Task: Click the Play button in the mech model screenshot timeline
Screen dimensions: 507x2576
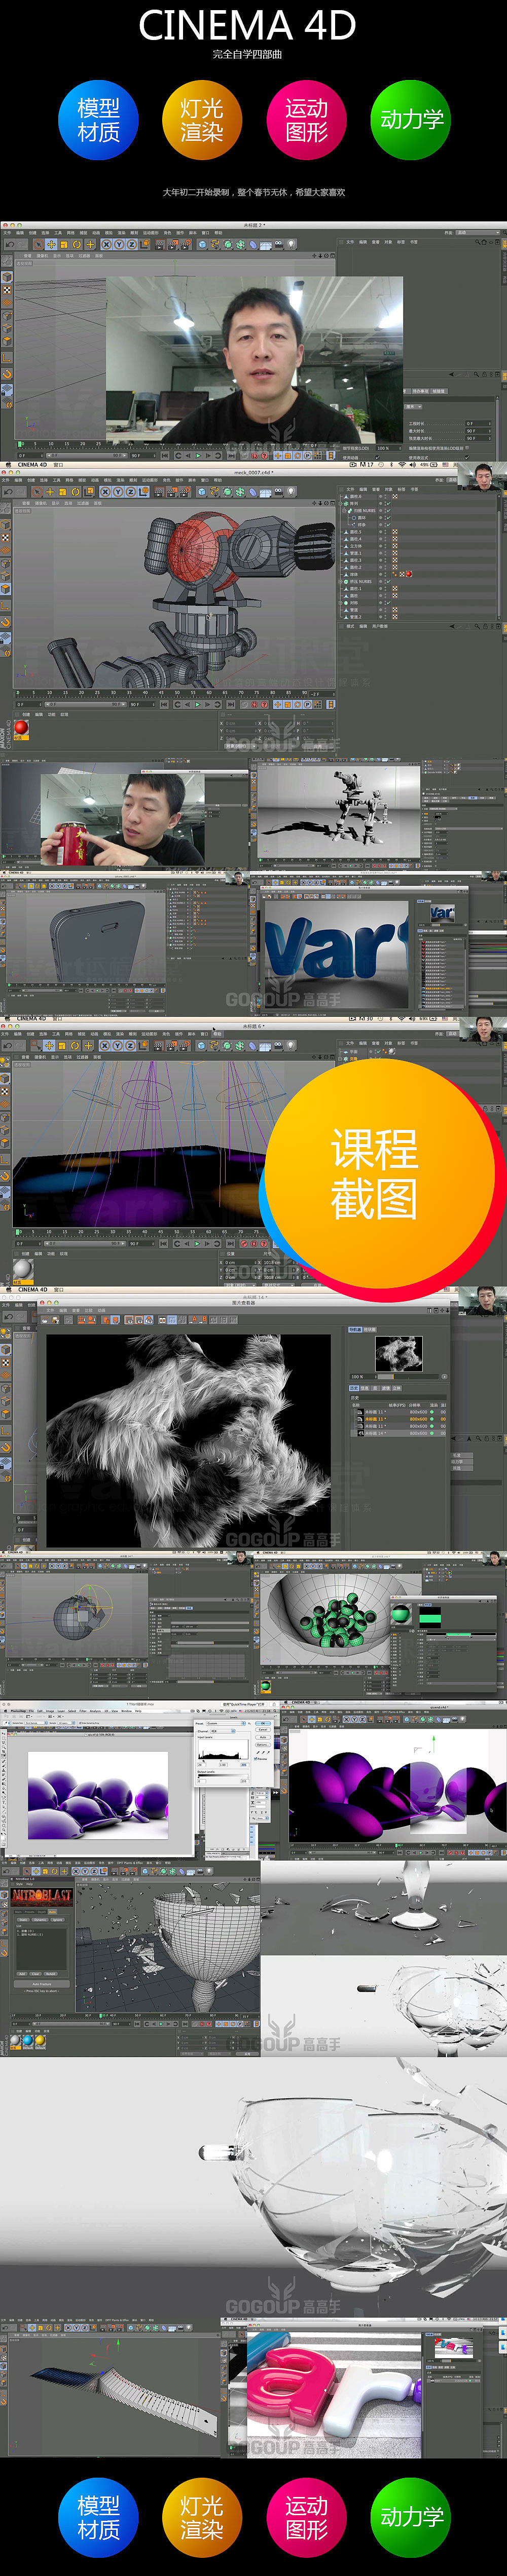Action: coord(198,704)
